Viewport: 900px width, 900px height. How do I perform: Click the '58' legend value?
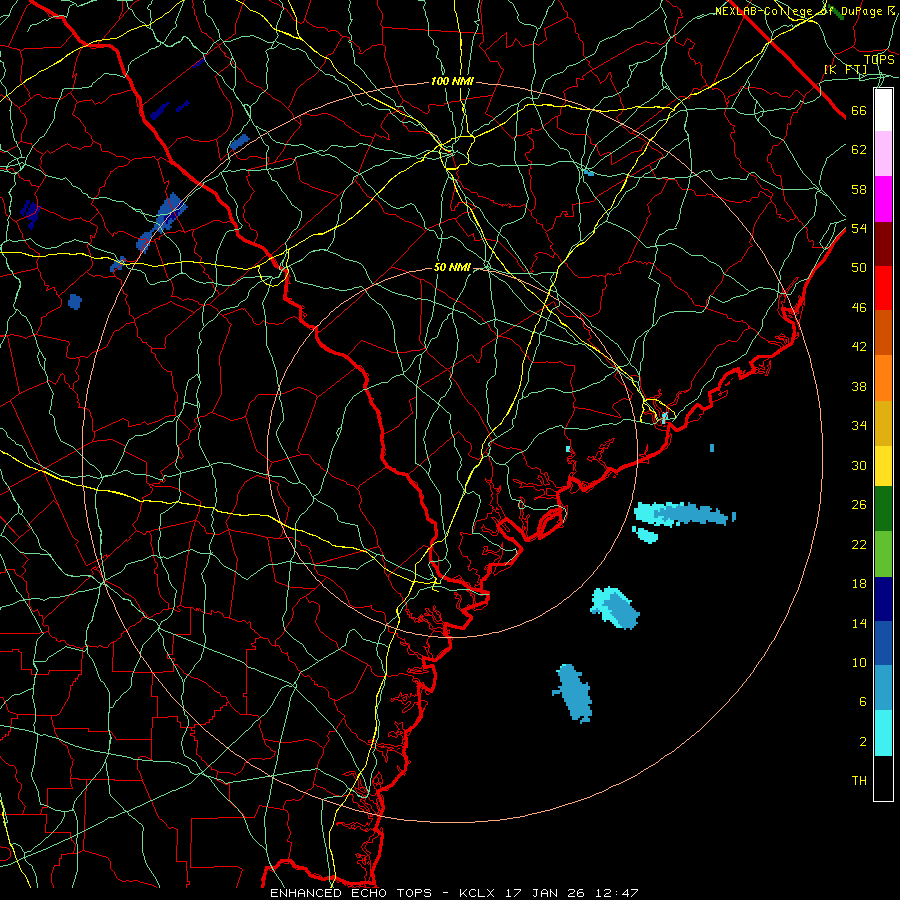[x=859, y=189]
